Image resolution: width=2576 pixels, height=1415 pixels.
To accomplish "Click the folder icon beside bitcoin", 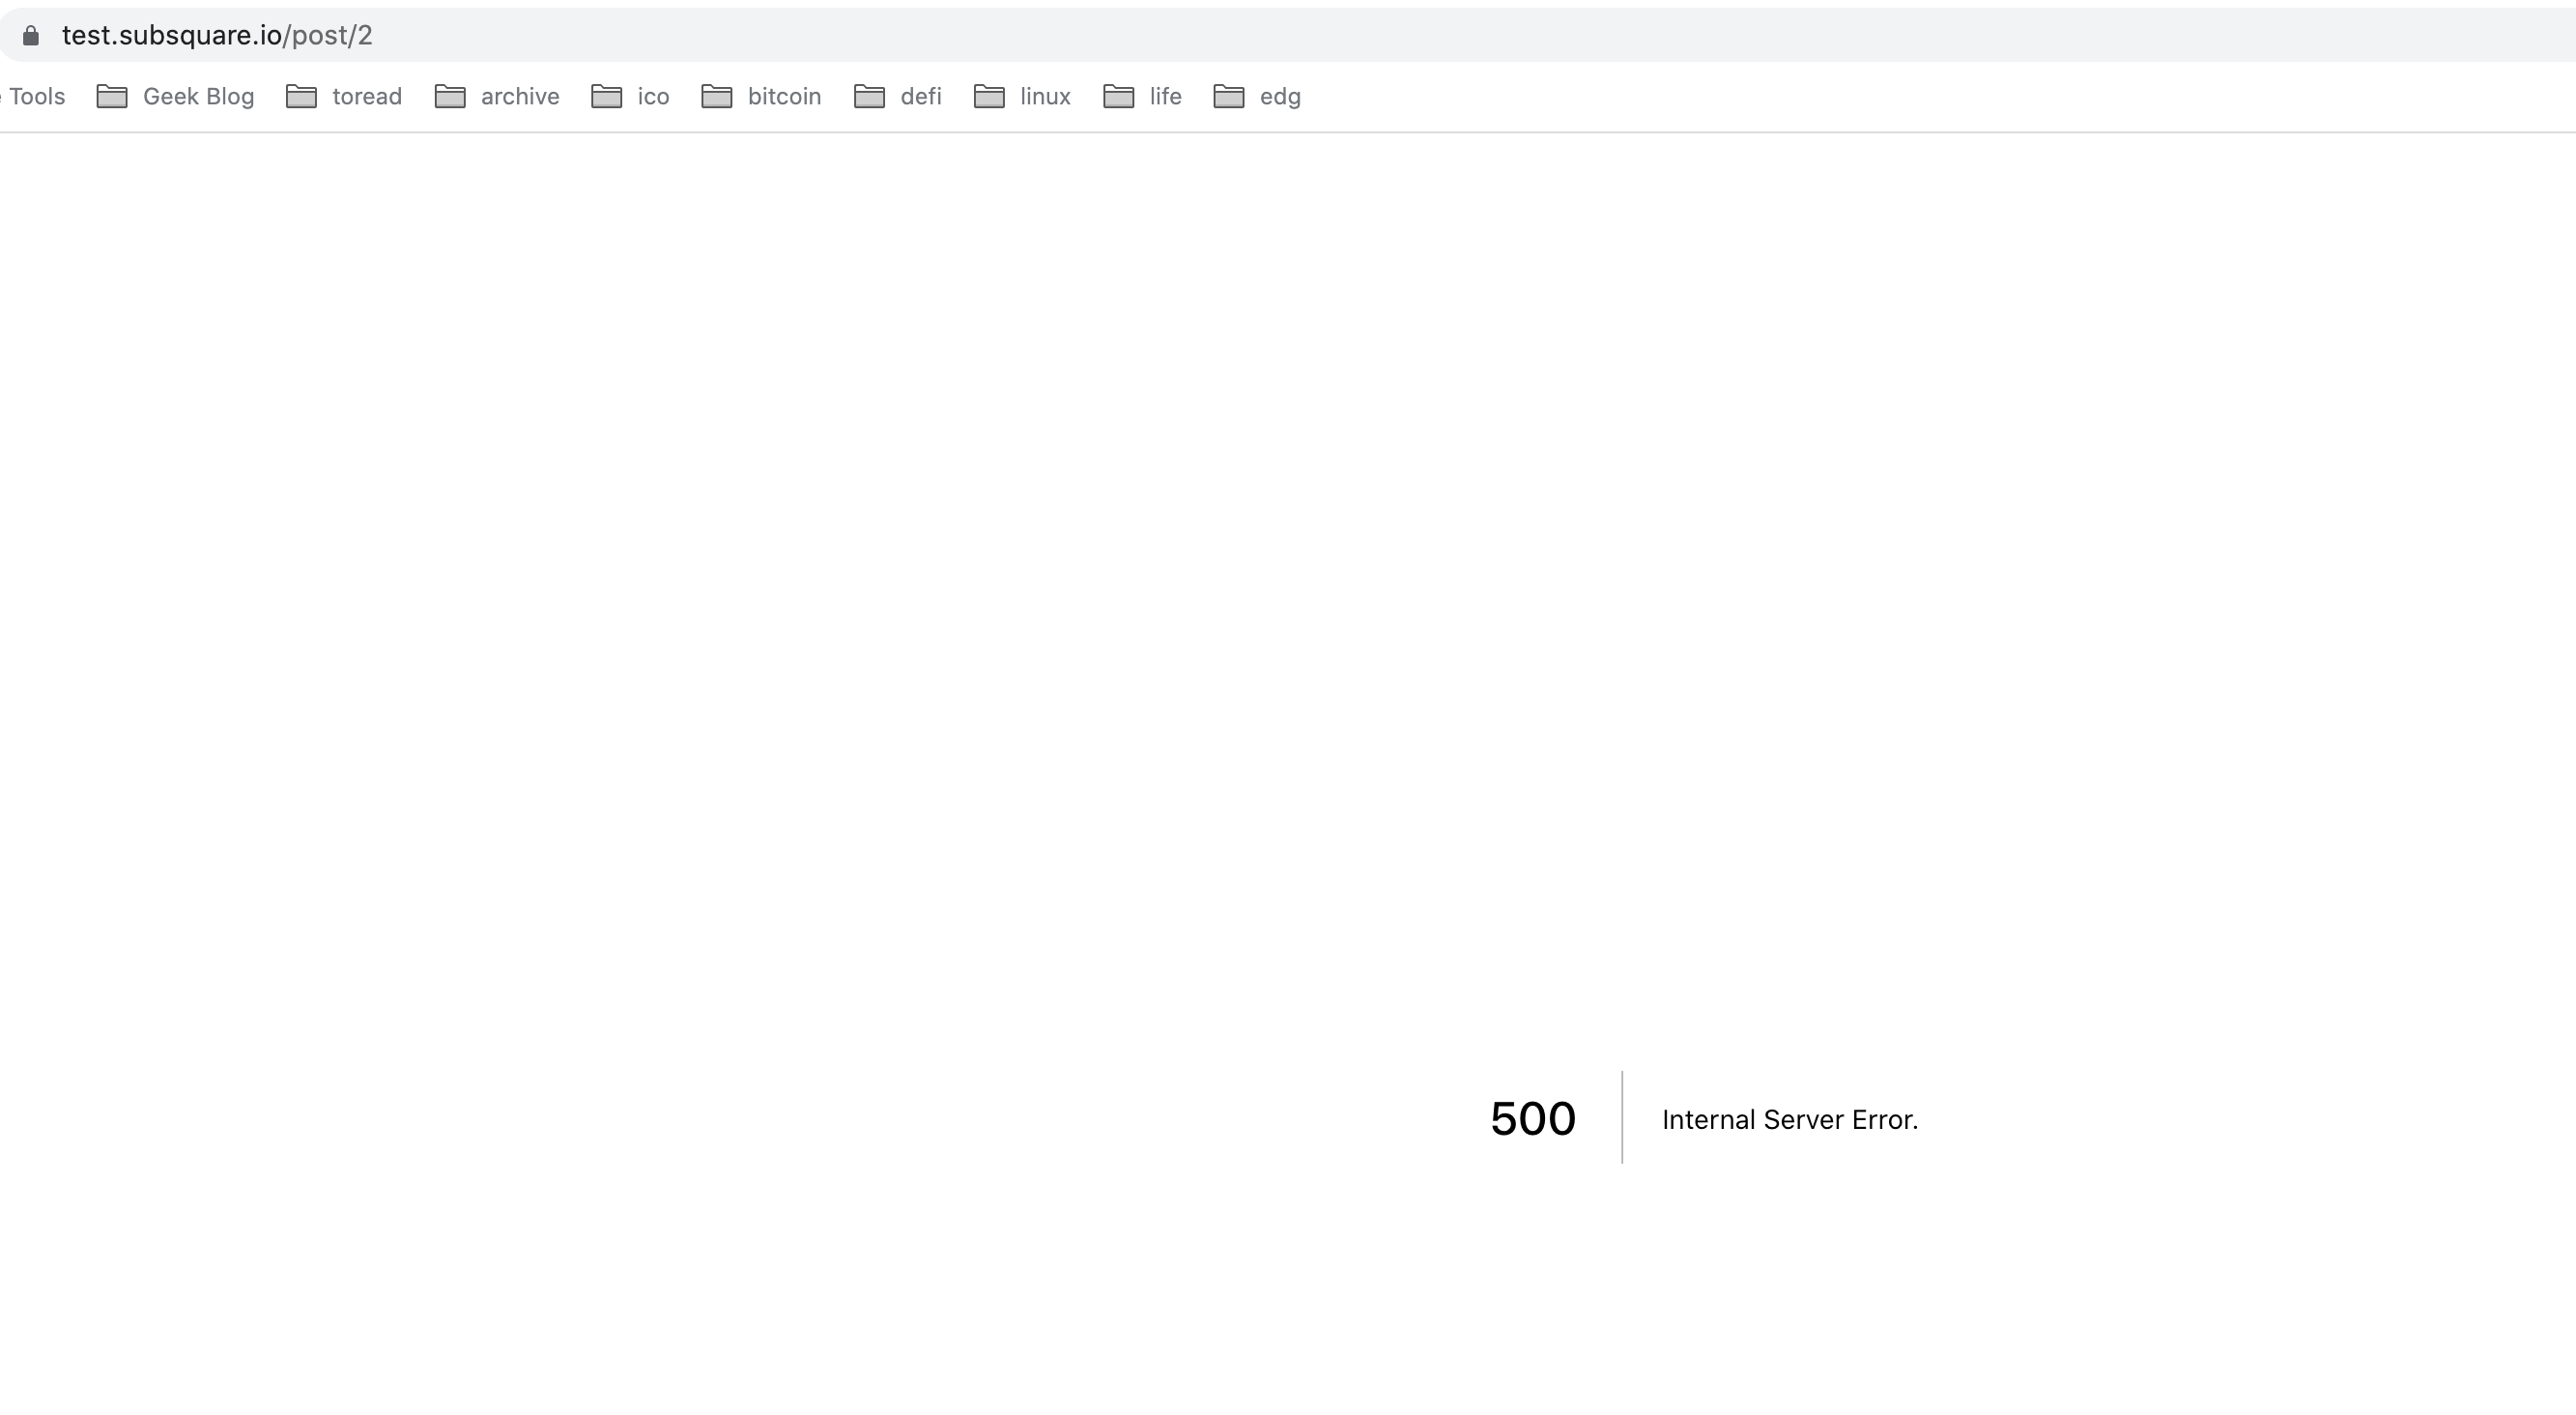I will [716, 96].
